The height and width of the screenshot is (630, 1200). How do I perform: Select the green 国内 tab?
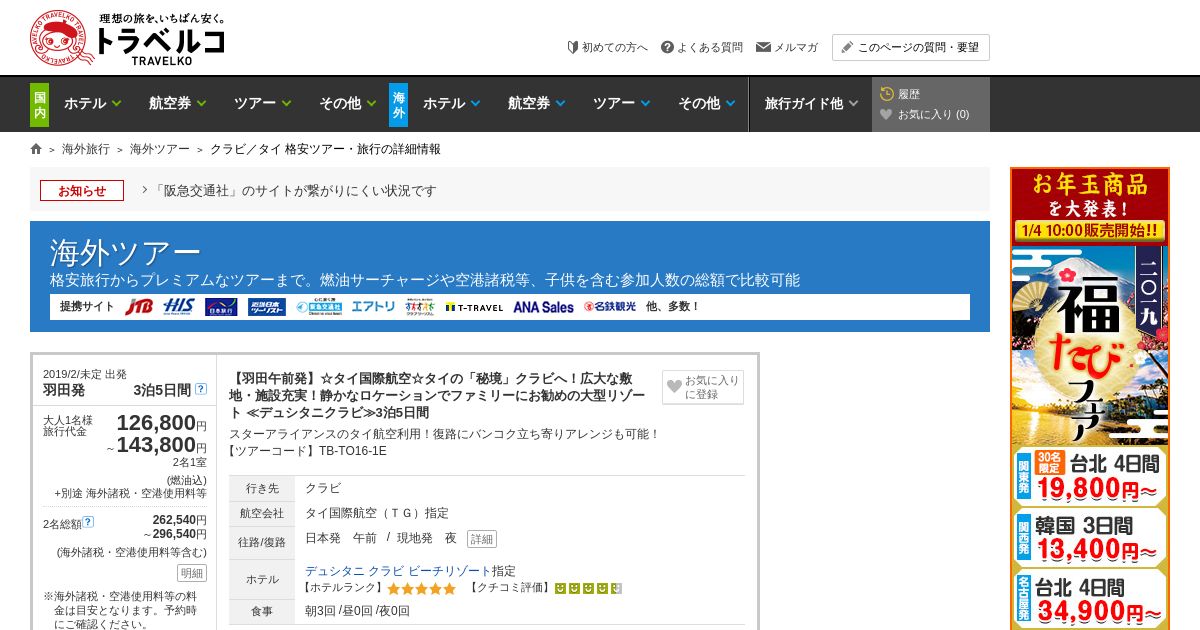[39, 104]
